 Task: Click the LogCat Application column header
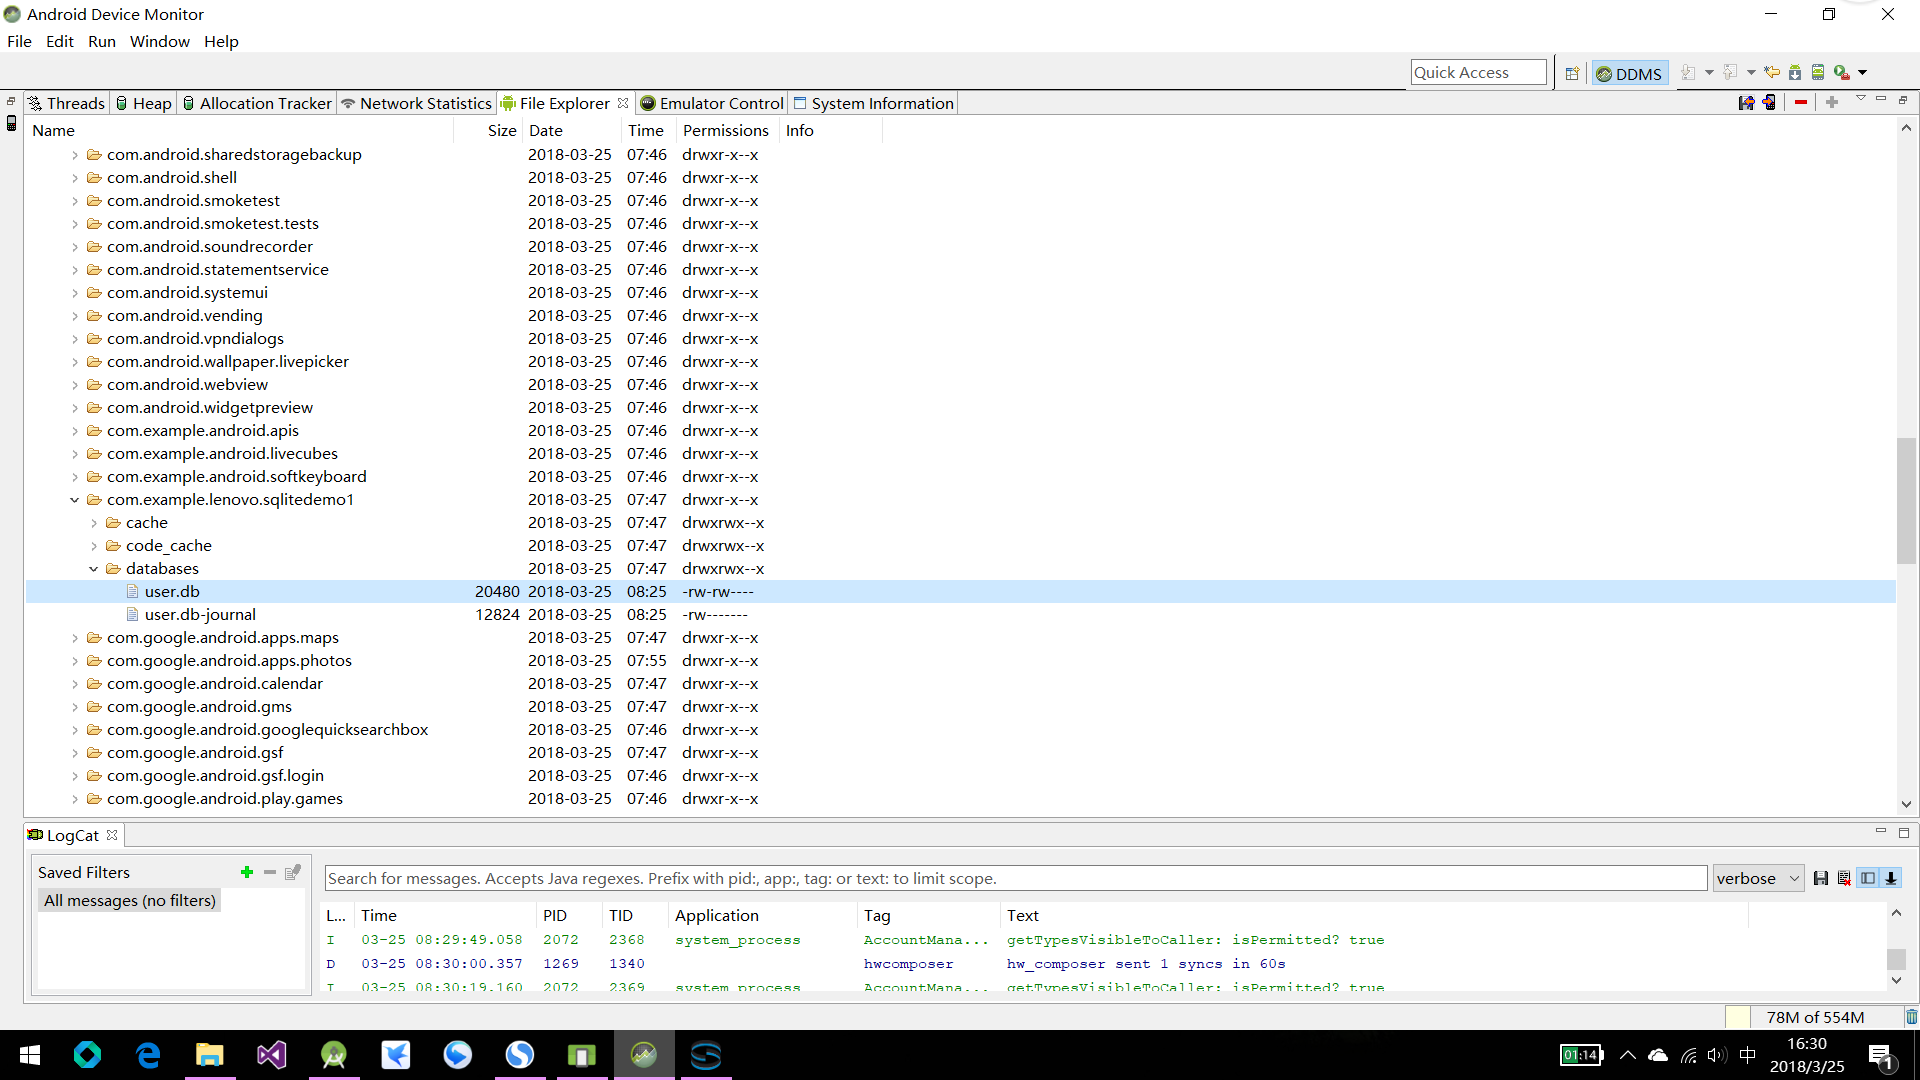[x=763, y=915]
